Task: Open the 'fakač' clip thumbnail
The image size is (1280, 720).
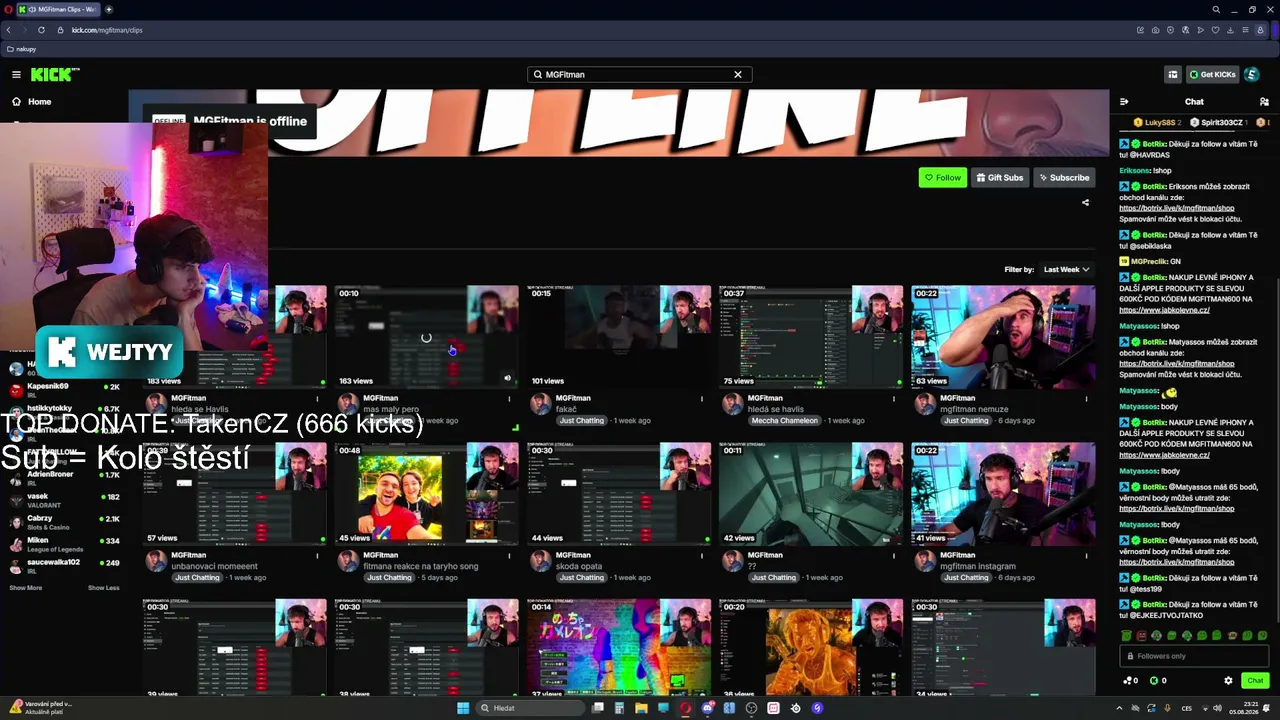Action: 619,337
